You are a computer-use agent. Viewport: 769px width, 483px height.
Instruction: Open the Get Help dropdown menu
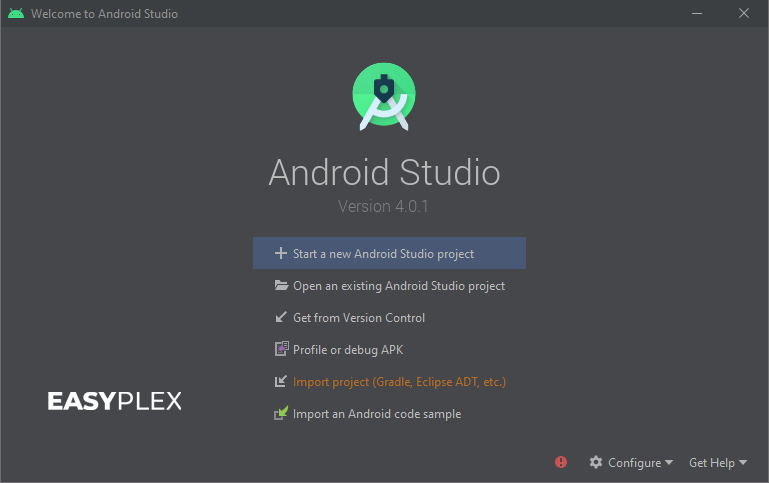coord(718,462)
